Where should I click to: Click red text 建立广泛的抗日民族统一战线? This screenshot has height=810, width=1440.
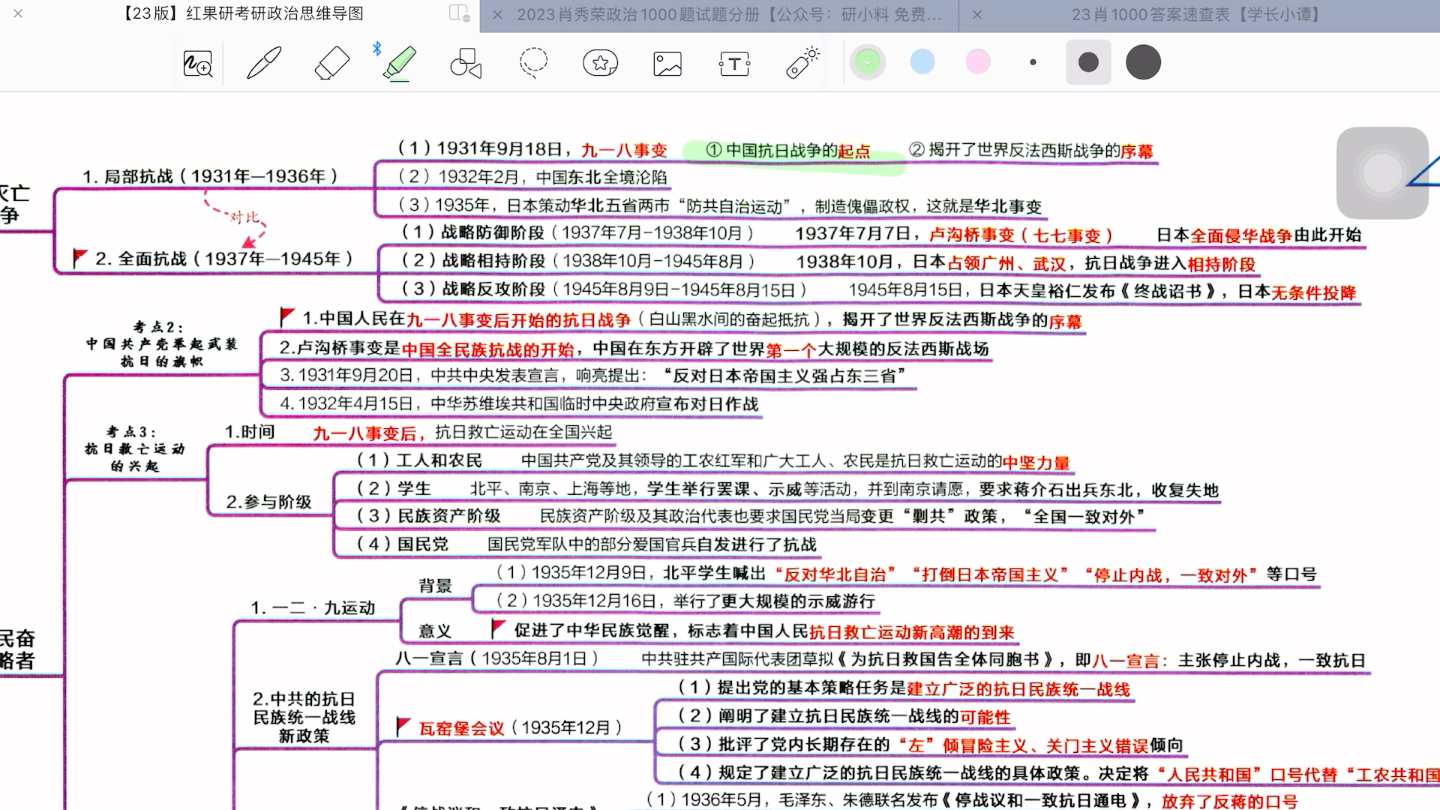(1018, 689)
